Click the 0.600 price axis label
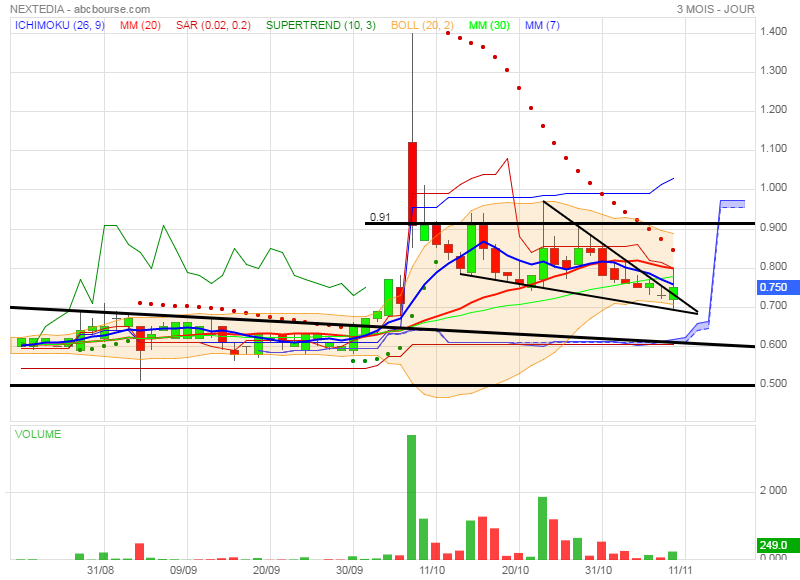The height and width of the screenshot is (580, 800). tap(773, 344)
